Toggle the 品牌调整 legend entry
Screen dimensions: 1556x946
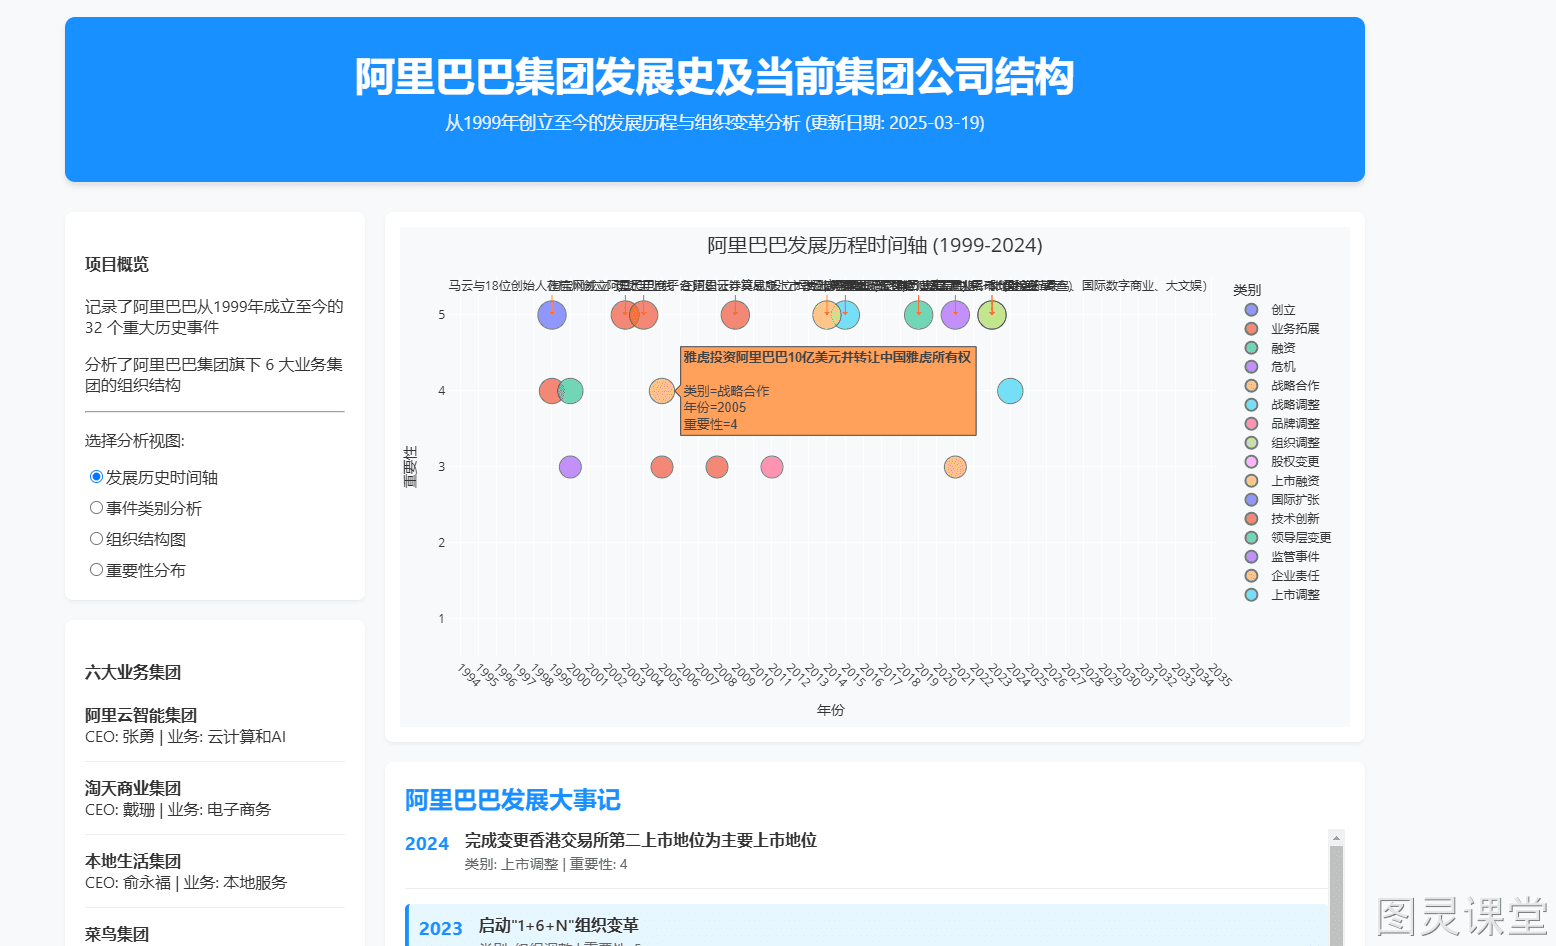click(1294, 424)
